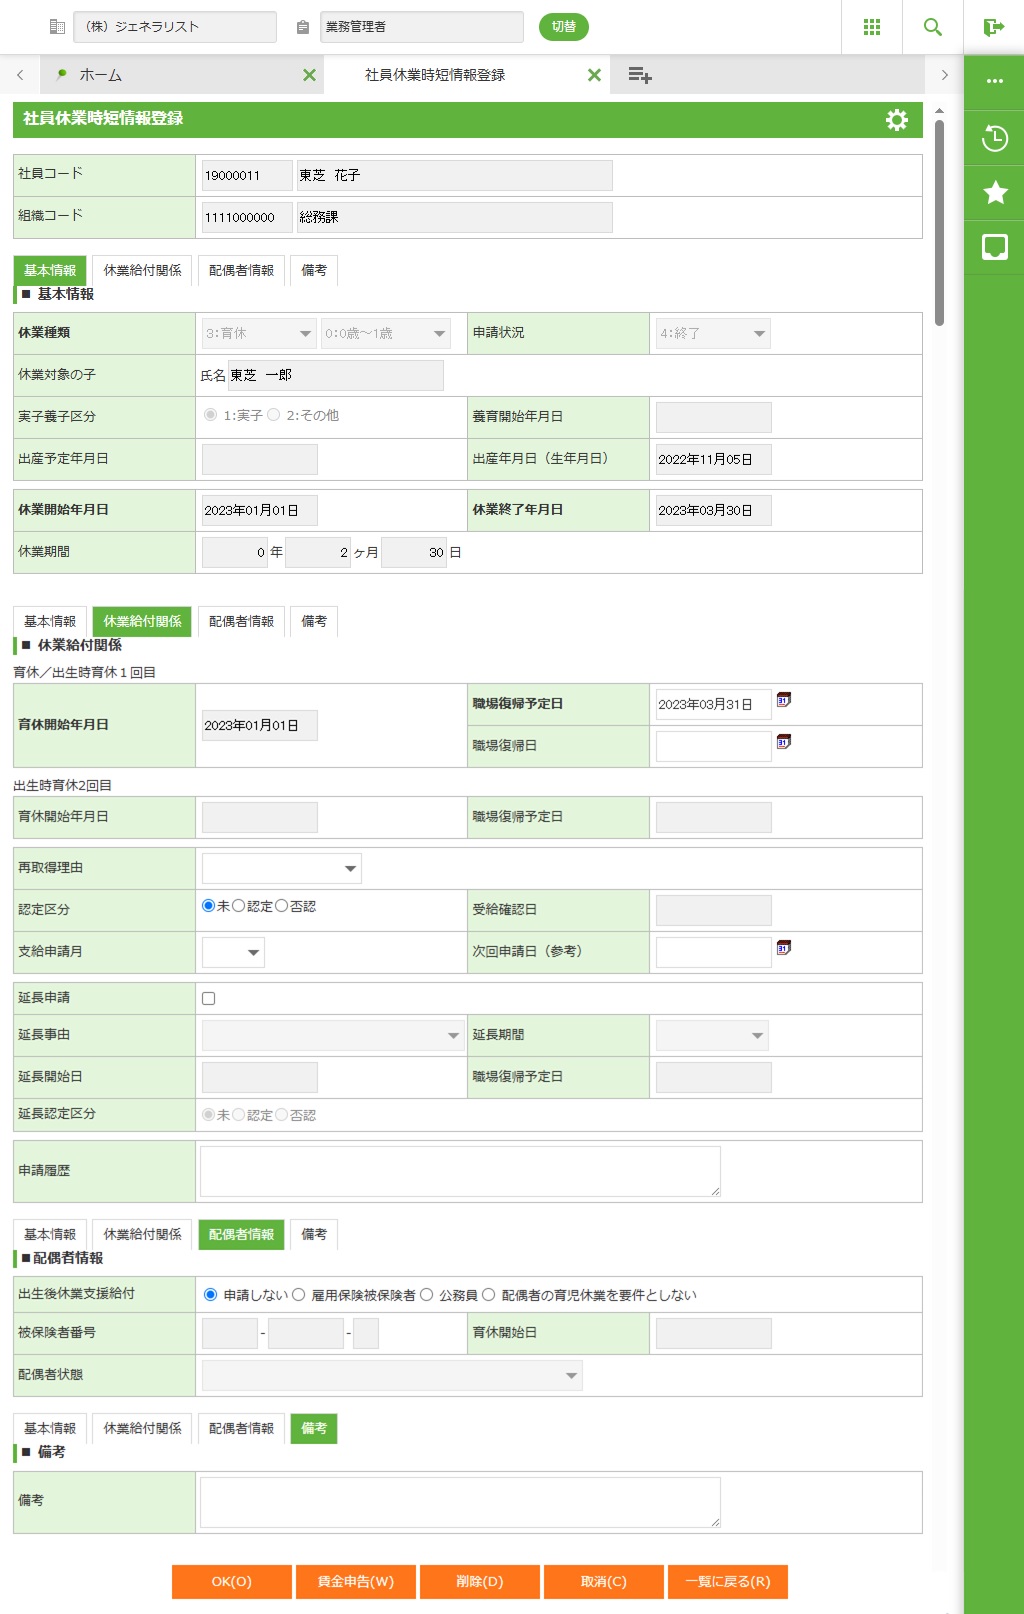Click the OK(O) button
The height and width of the screenshot is (1614, 1024).
[x=232, y=1582]
